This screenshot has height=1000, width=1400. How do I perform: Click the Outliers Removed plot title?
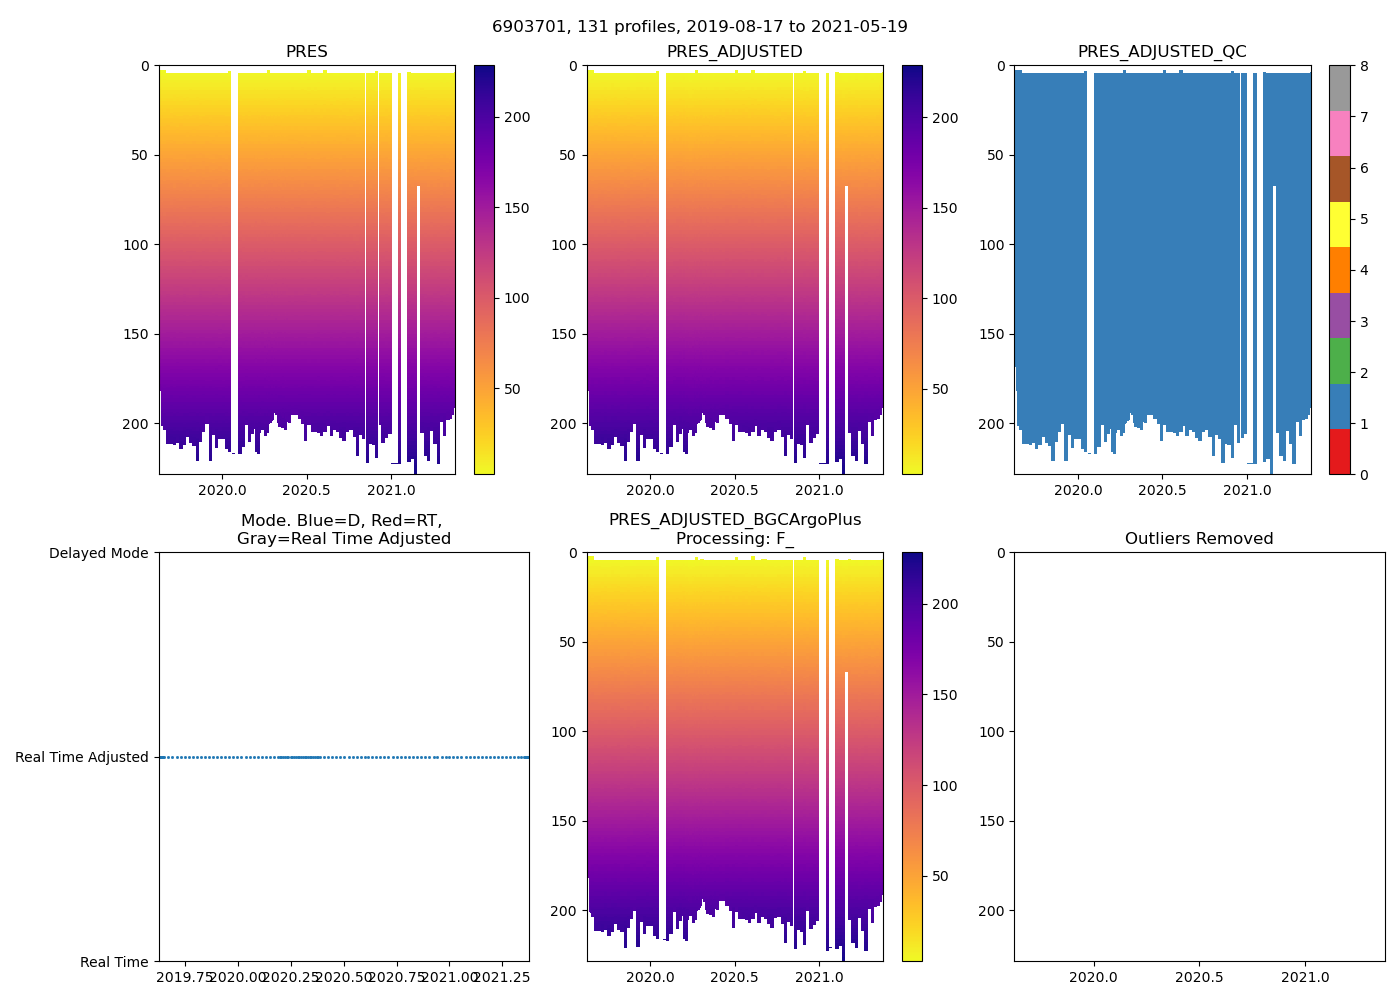pos(1198,539)
